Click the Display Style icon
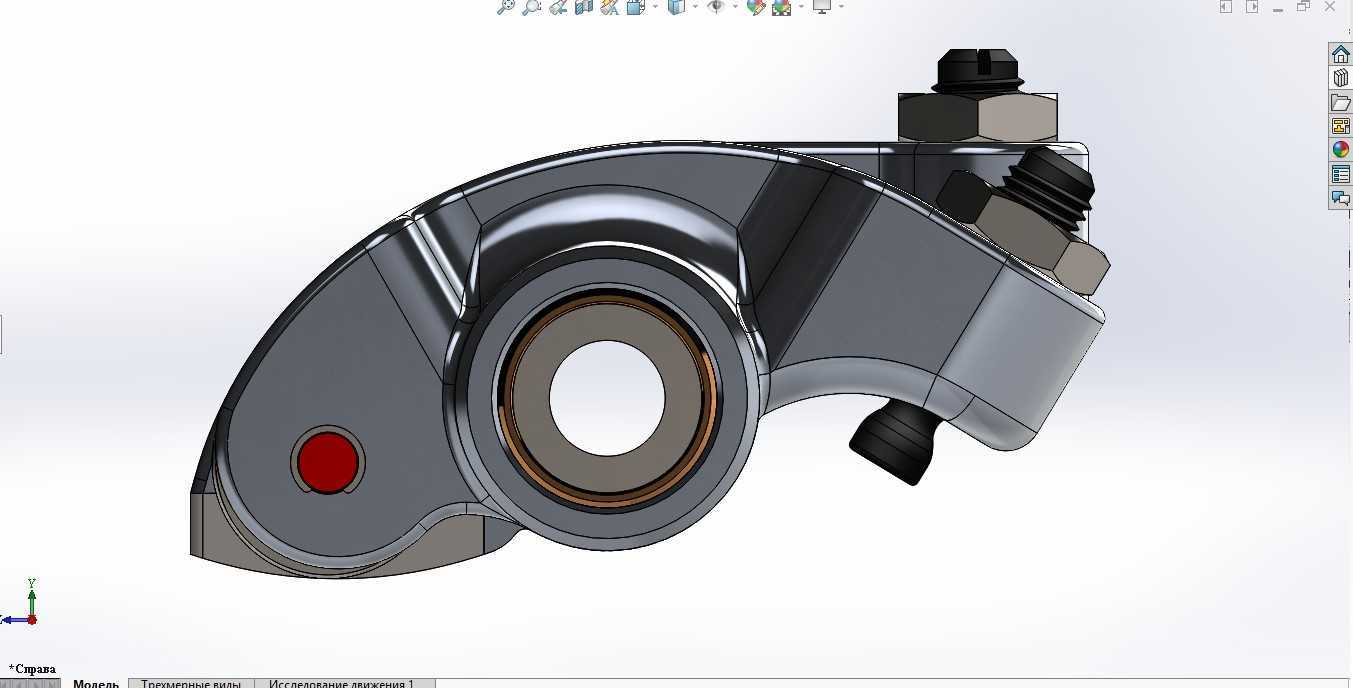1353x688 pixels. (677, 6)
